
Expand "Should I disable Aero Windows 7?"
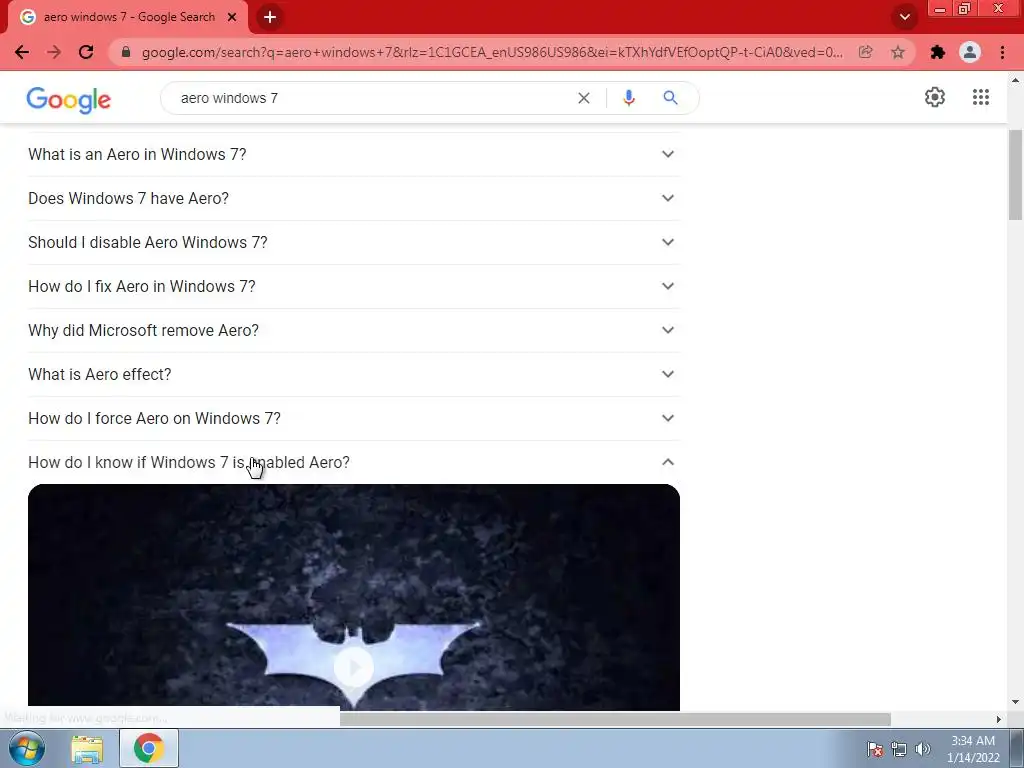point(353,242)
